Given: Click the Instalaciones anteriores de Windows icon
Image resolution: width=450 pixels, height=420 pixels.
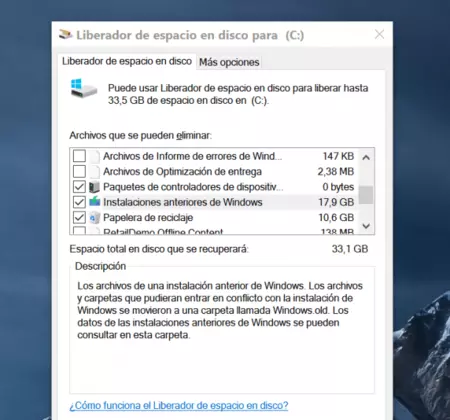Looking at the screenshot, I should [95, 202].
